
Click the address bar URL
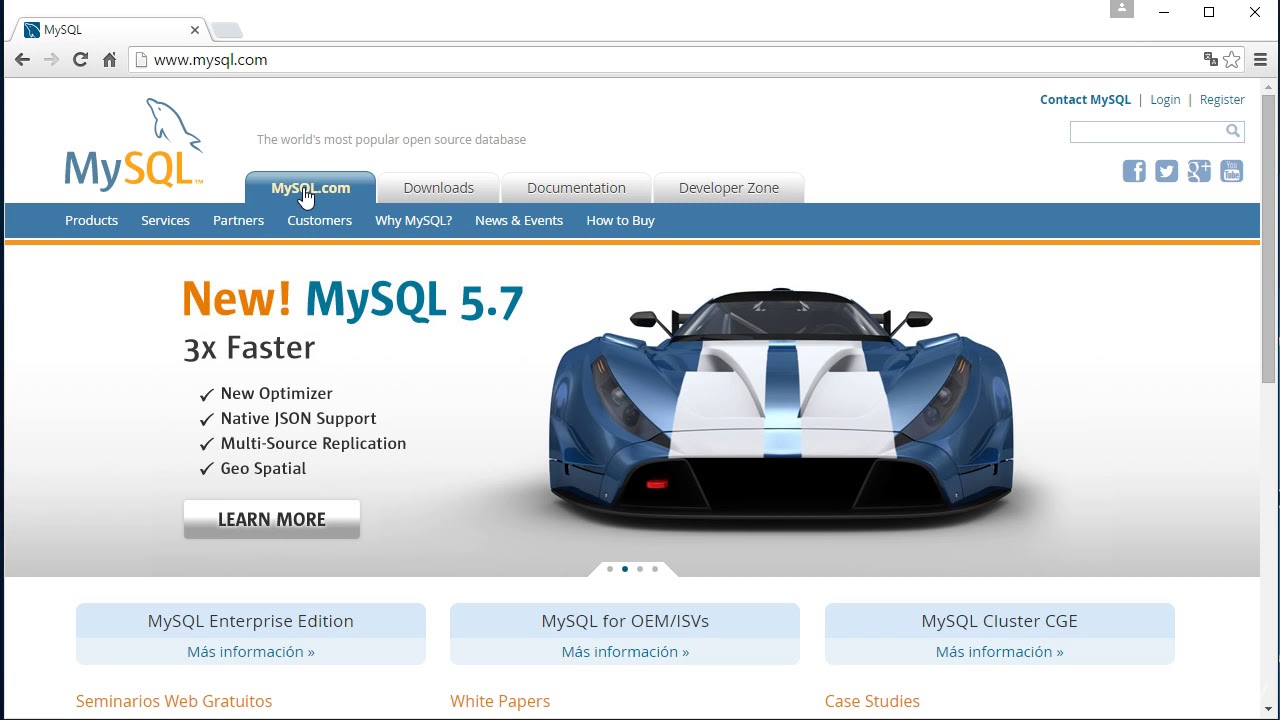210,60
